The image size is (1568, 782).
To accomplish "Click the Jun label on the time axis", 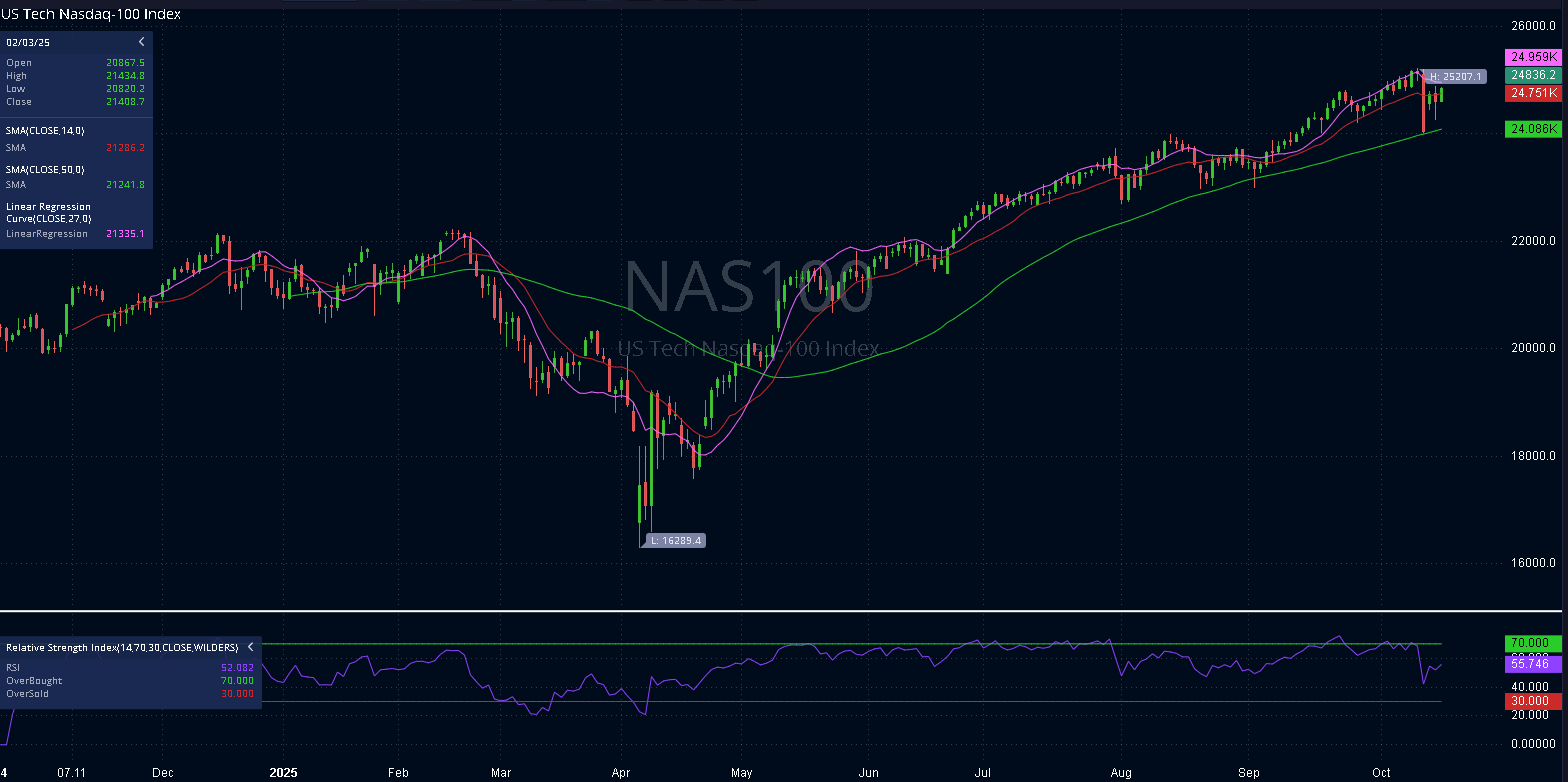I will coord(868,772).
